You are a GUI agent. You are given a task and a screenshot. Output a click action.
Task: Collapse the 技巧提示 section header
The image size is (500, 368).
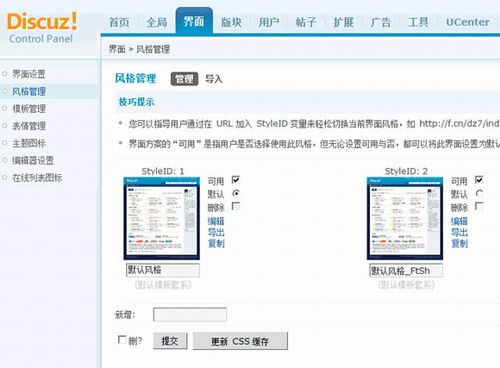click(136, 102)
